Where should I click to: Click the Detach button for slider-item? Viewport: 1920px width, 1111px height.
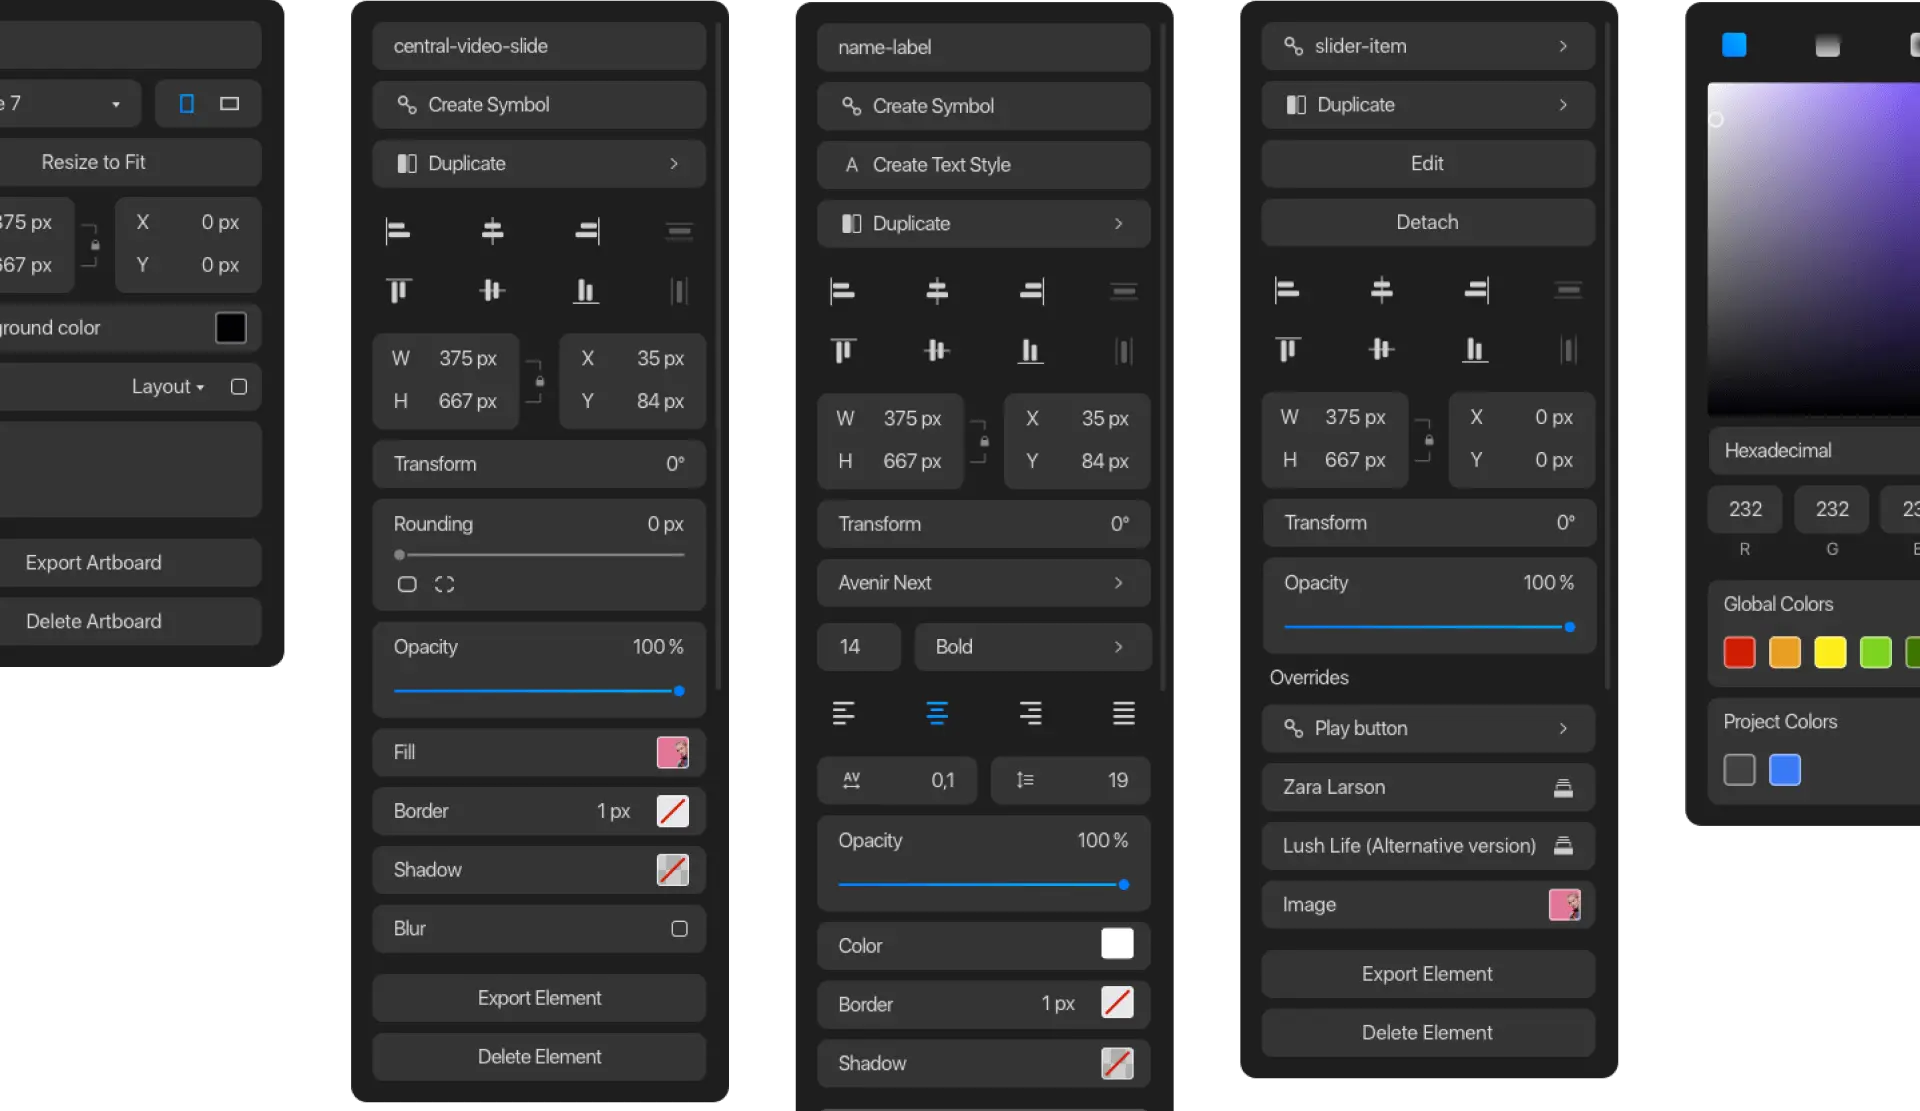click(x=1427, y=221)
